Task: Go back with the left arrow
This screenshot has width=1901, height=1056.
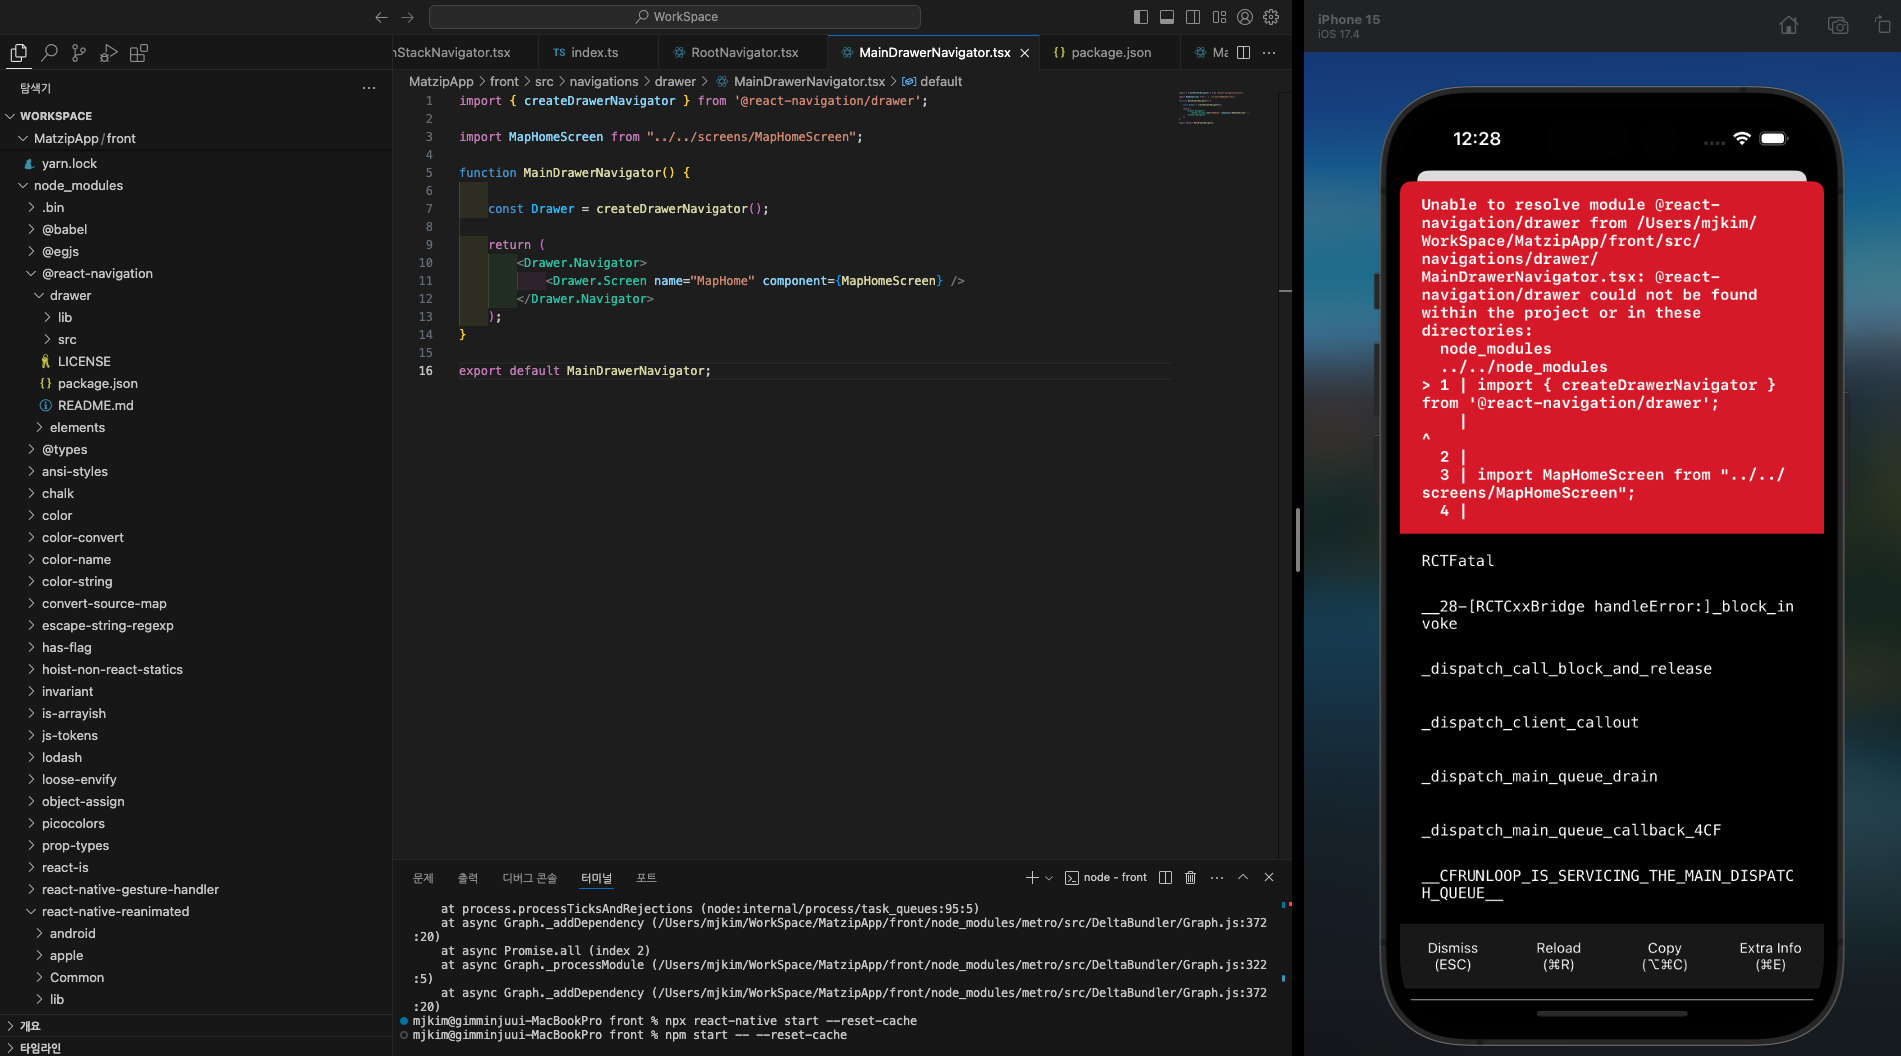Action: point(381,17)
